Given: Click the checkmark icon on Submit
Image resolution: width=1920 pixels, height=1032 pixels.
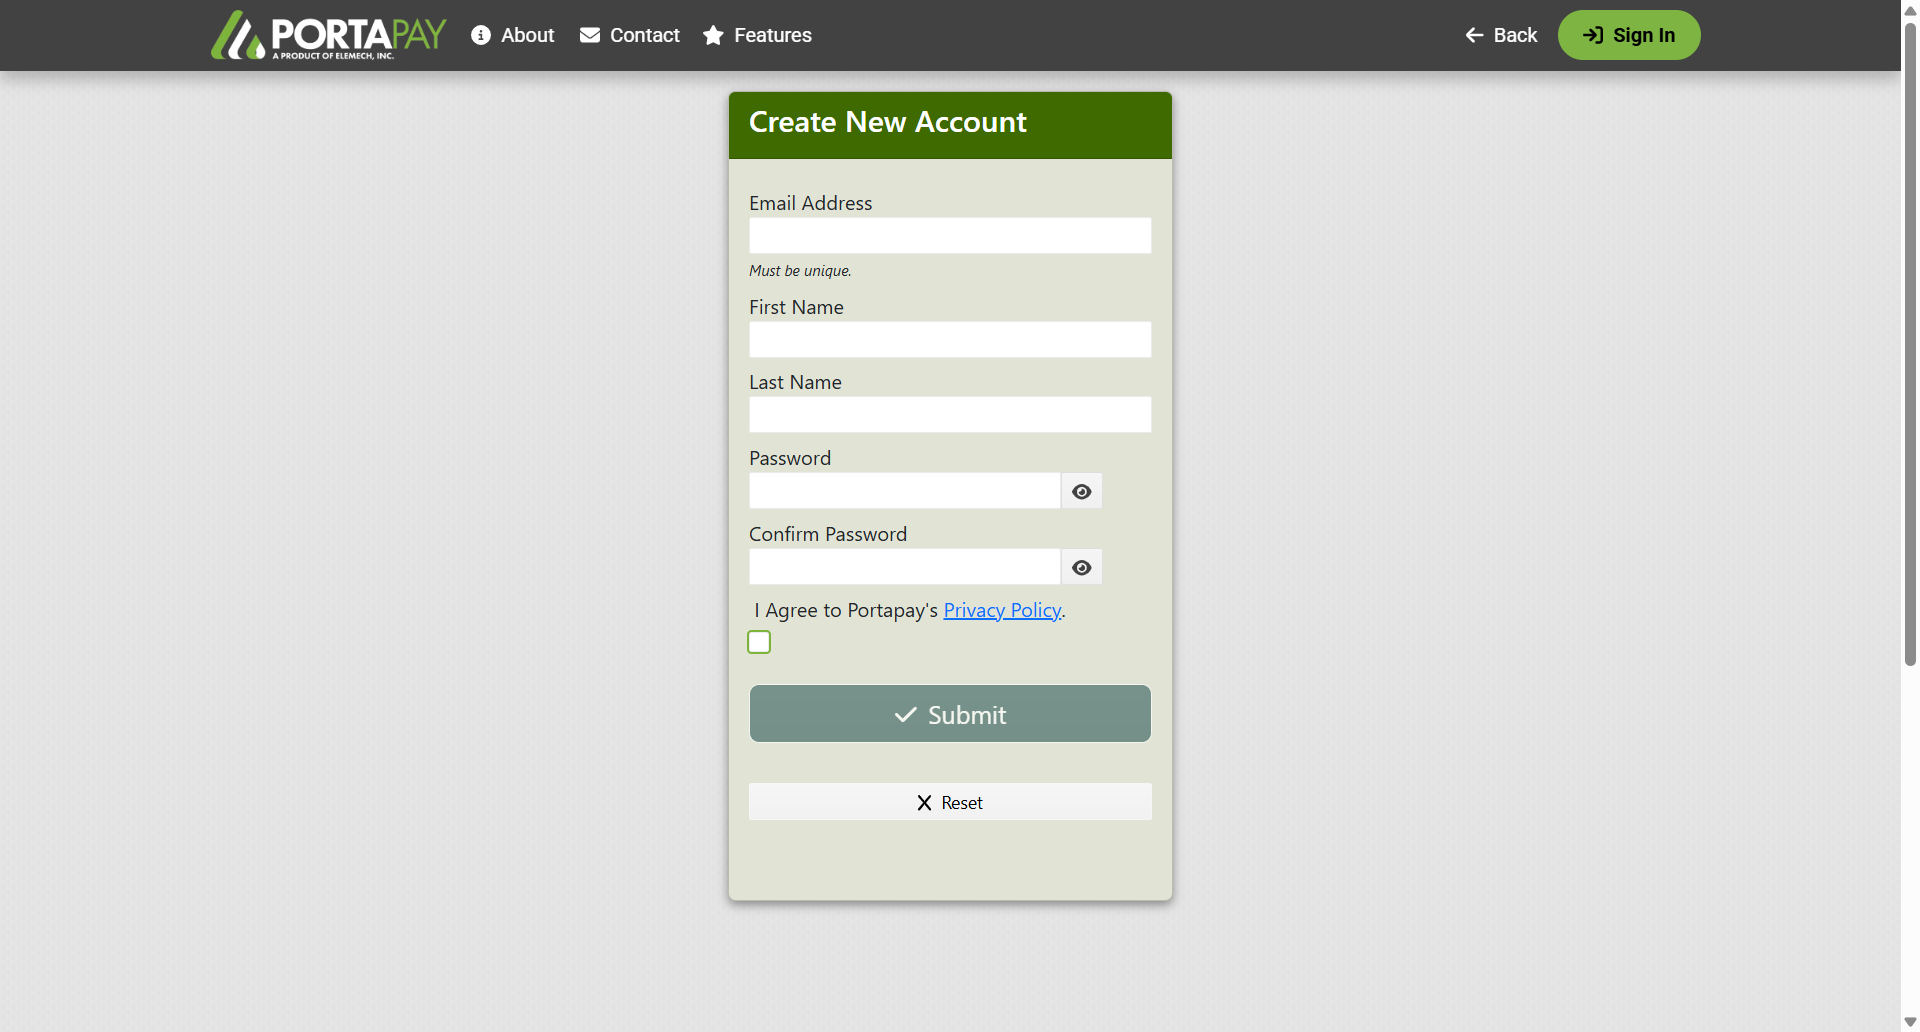Looking at the screenshot, I should tap(905, 715).
